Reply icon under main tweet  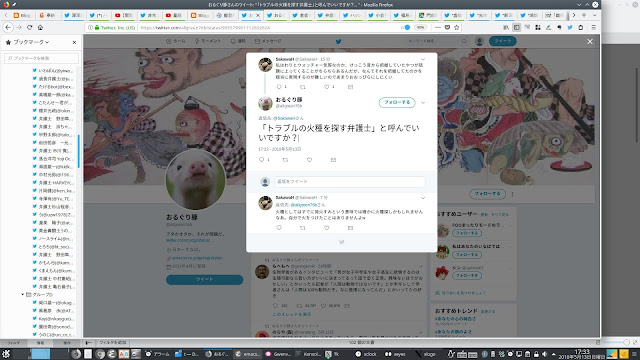262,160
